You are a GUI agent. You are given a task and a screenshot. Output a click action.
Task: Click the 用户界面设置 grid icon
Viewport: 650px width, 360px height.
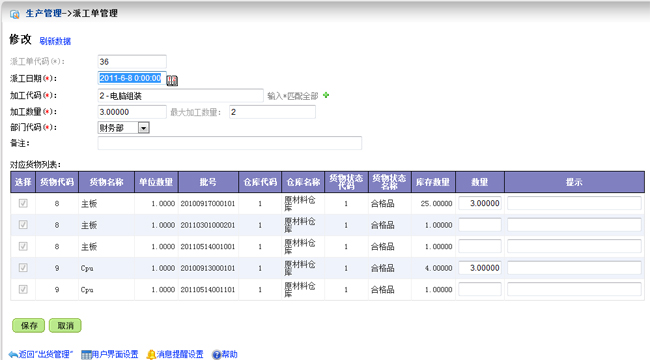pos(86,355)
